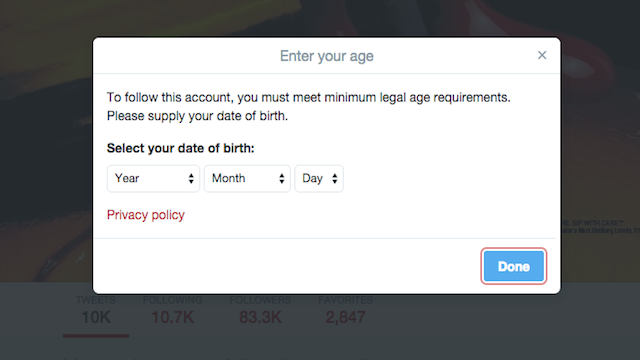The height and width of the screenshot is (360, 640).
Task: Click the dimmed header image behind dialog
Action: pos(45,122)
